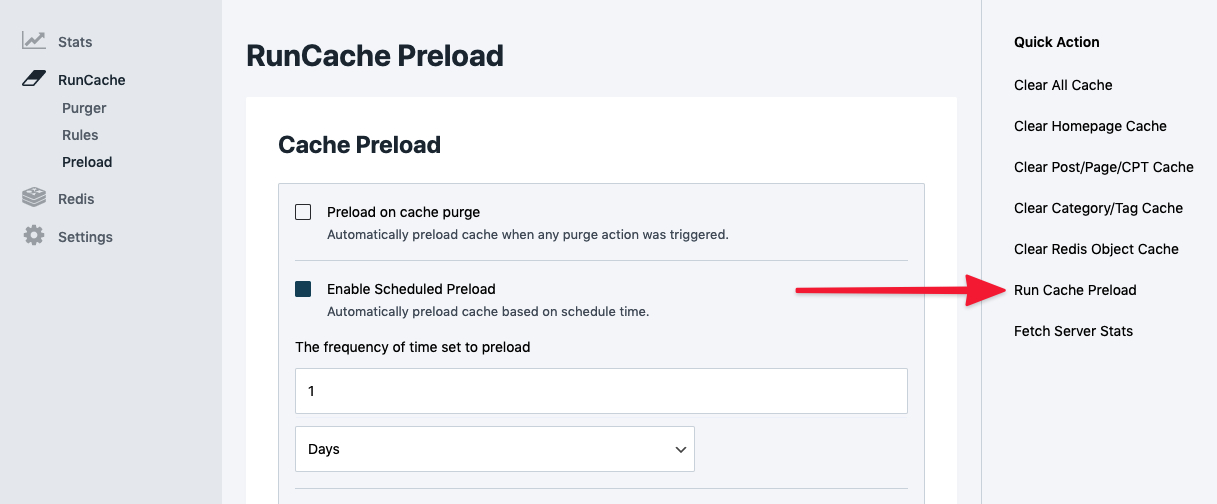Open the Purger submenu item

pos(84,108)
